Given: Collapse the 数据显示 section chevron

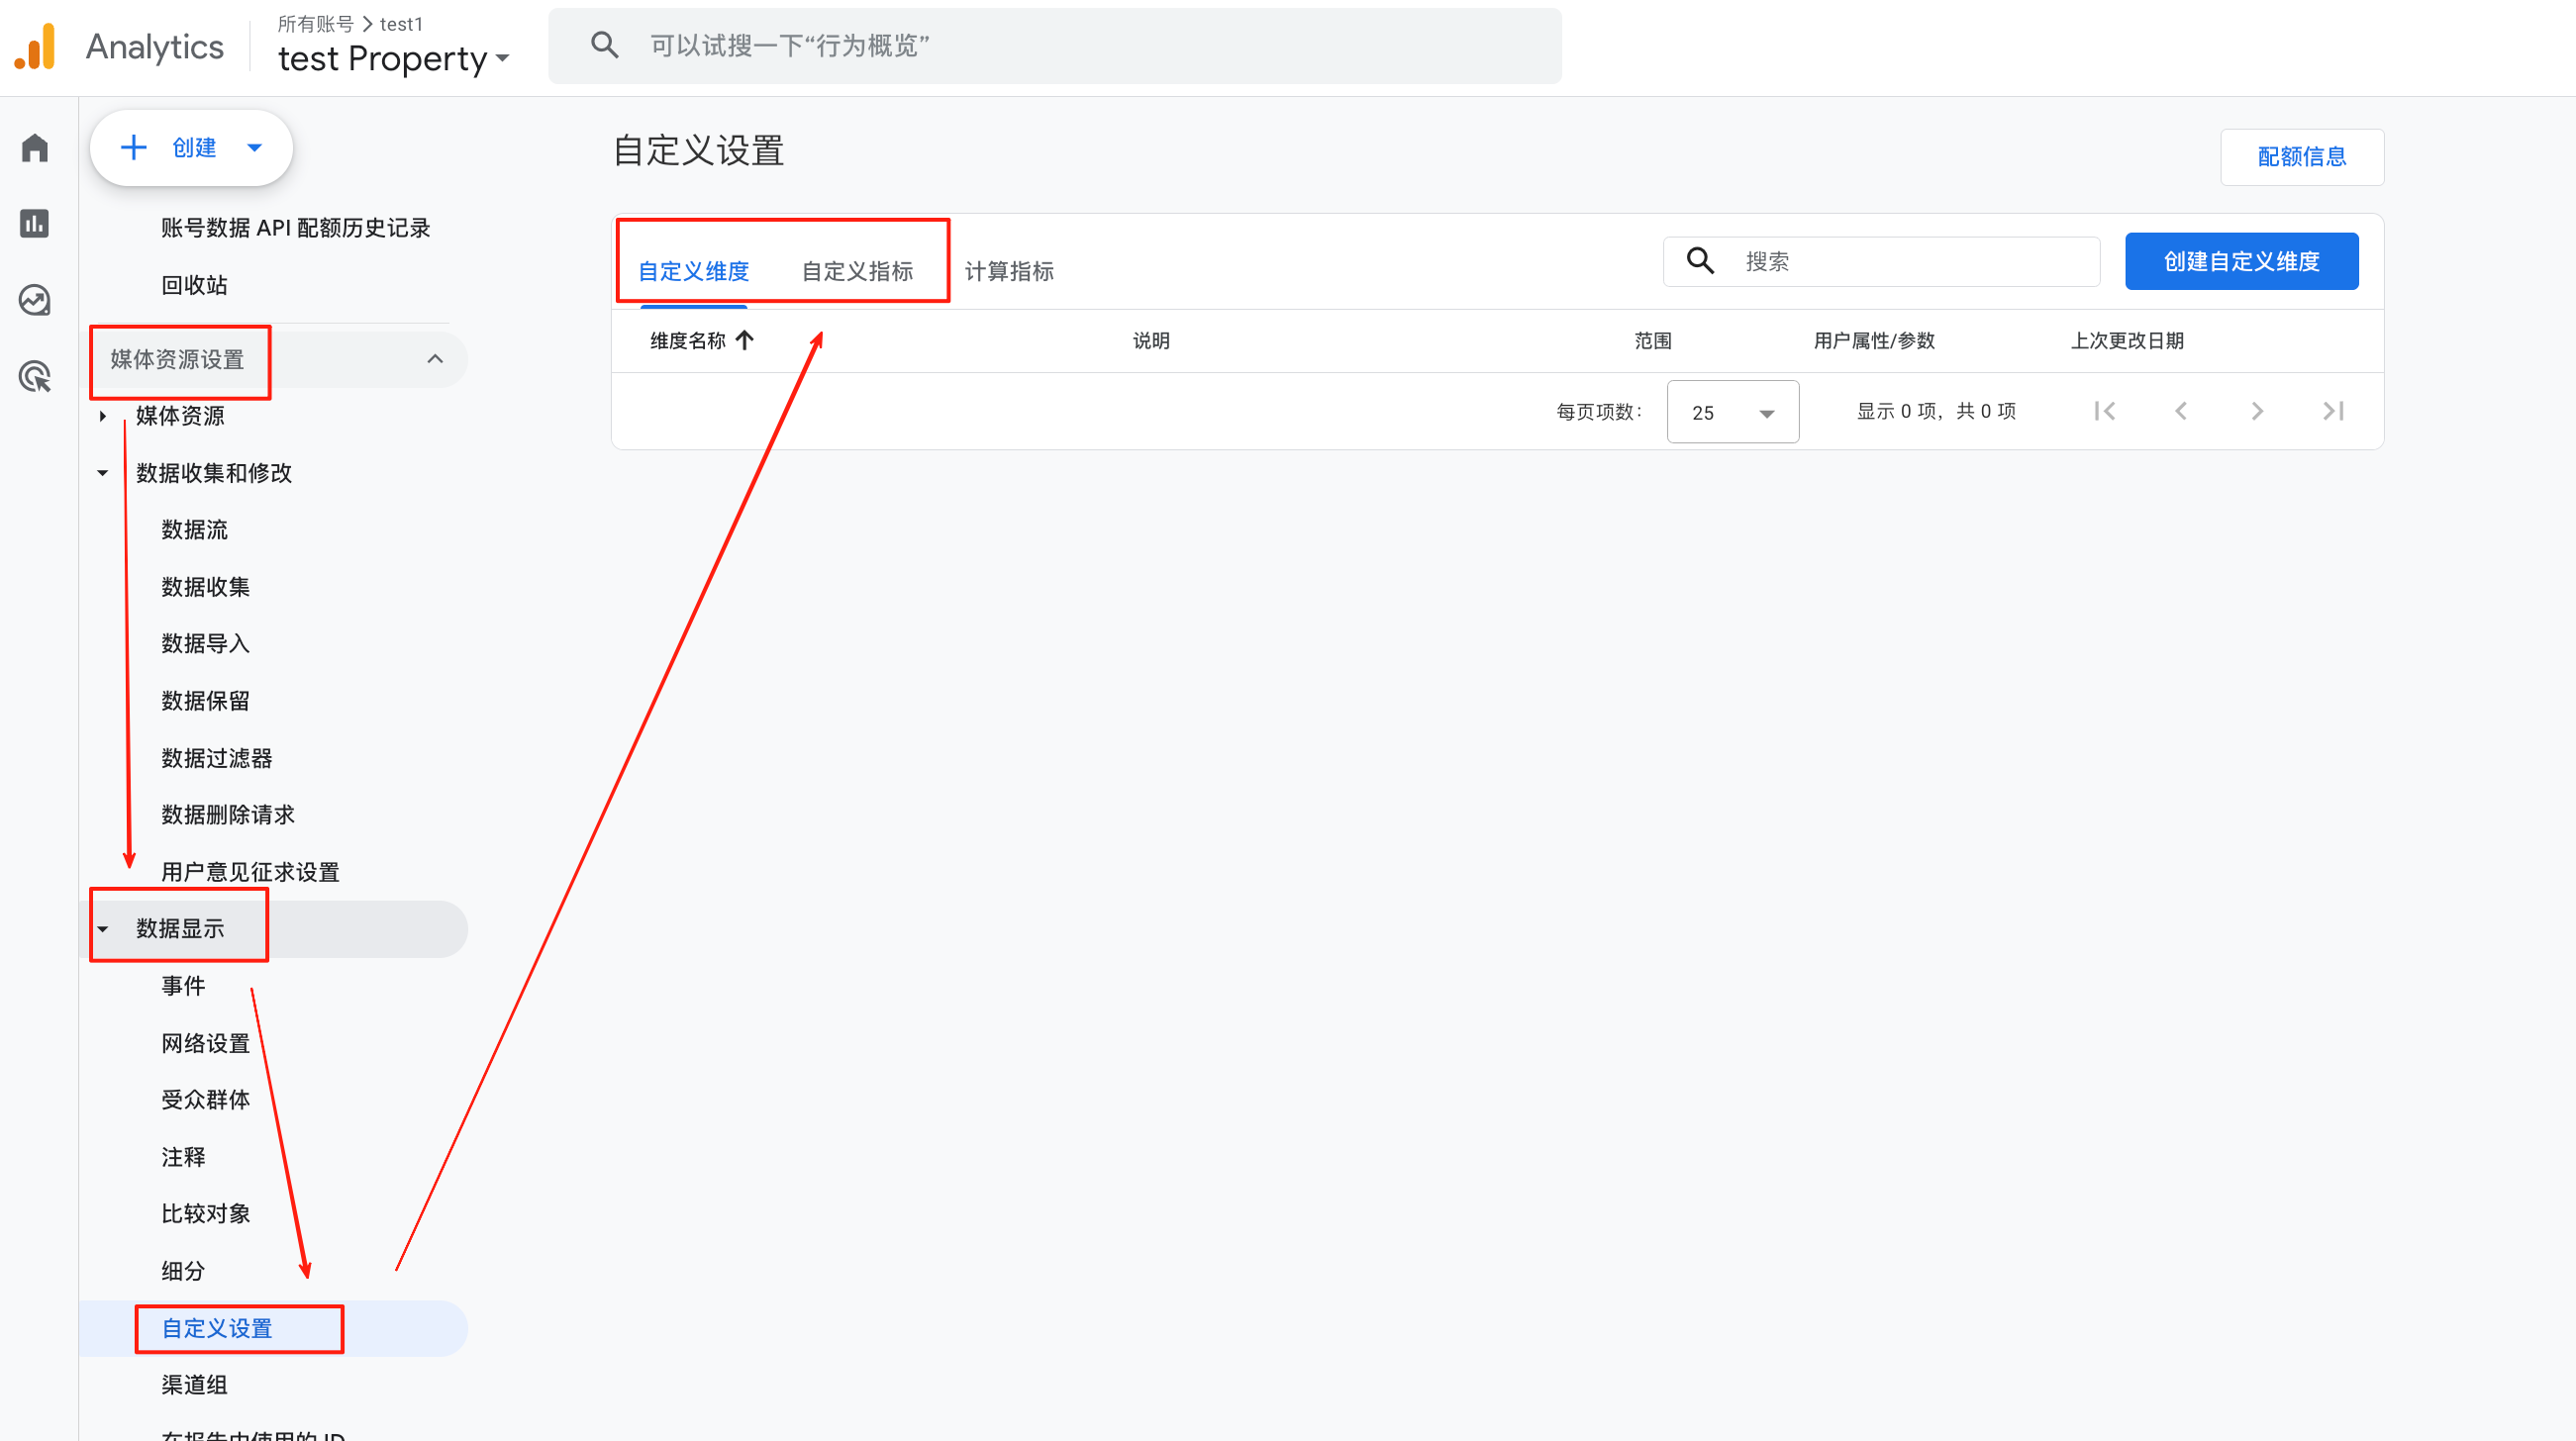Looking at the screenshot, I should pos(104,928).
